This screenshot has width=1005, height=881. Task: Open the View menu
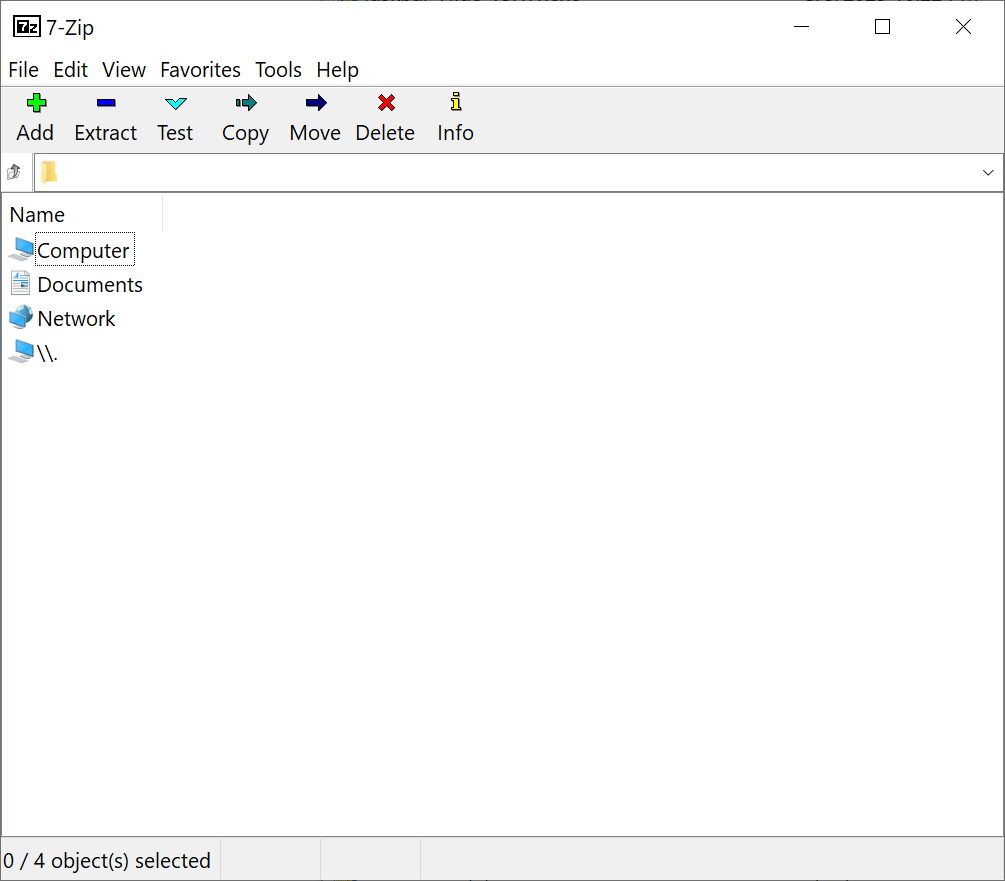pos(123,69)
